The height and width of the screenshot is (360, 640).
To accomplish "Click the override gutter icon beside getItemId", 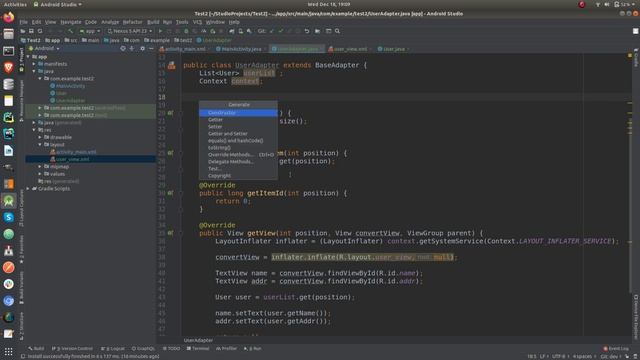I will tap(171, 193).
